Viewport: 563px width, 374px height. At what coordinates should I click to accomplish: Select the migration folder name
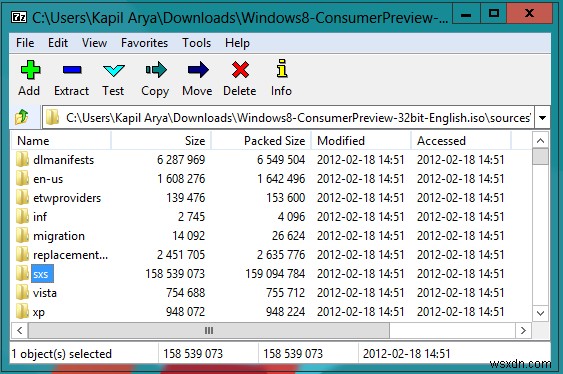59,236
